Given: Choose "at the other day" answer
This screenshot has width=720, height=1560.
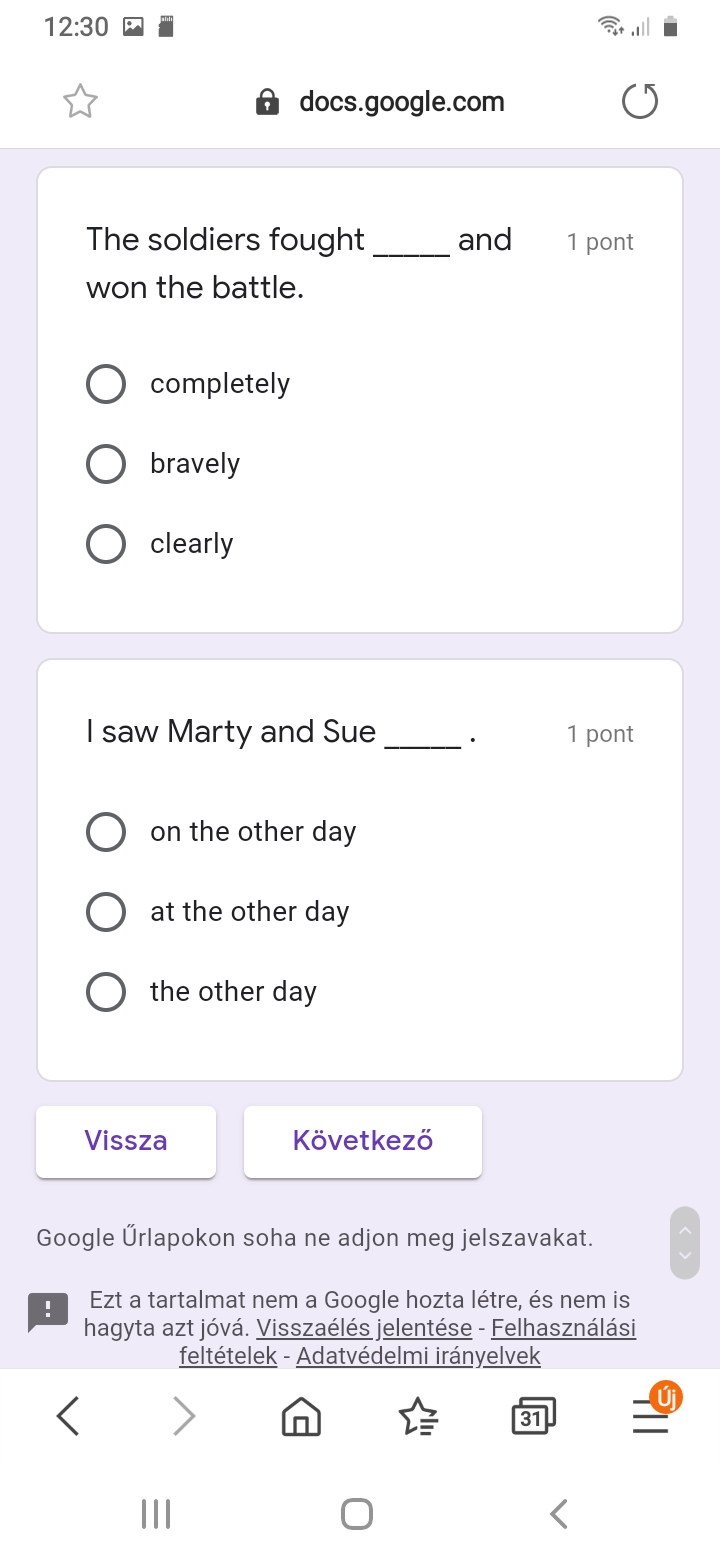Looking at the screenshot, I should (106, 912).
